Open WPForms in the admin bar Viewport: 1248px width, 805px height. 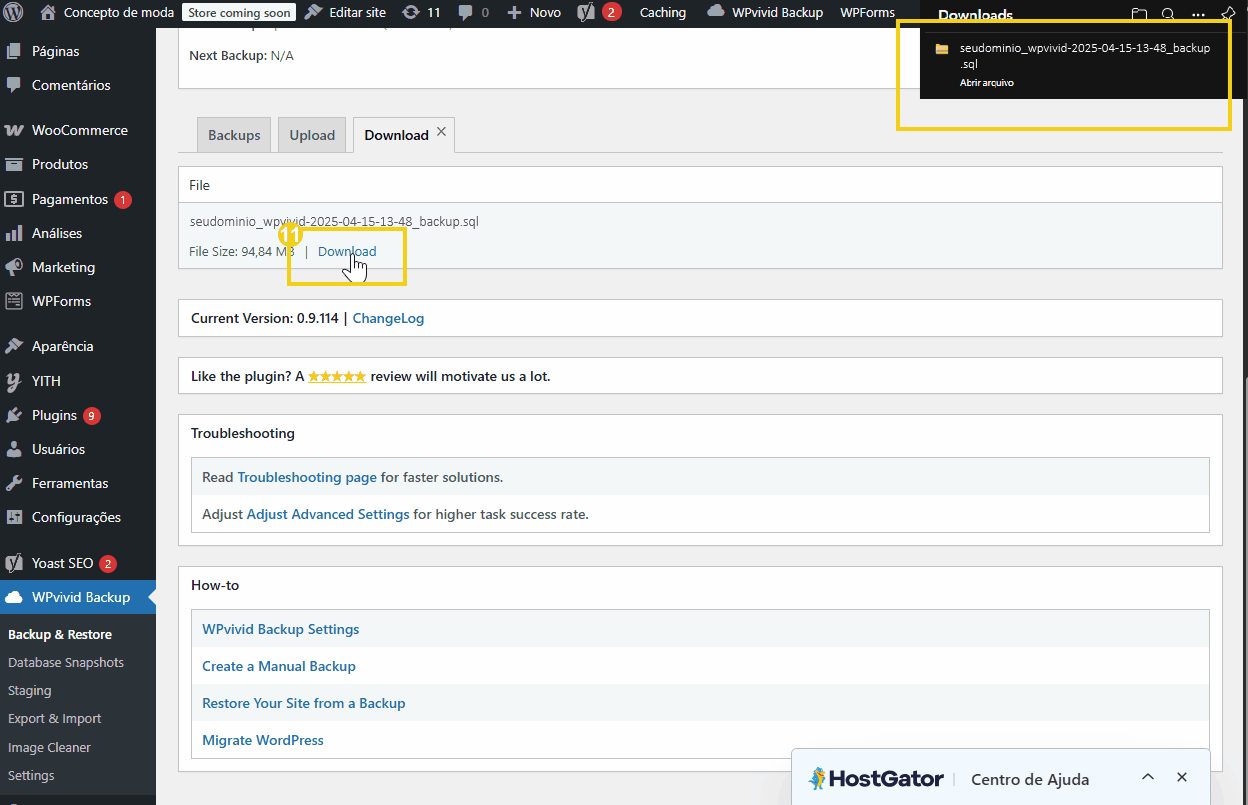pyautogui.click(x=868, y=13)
